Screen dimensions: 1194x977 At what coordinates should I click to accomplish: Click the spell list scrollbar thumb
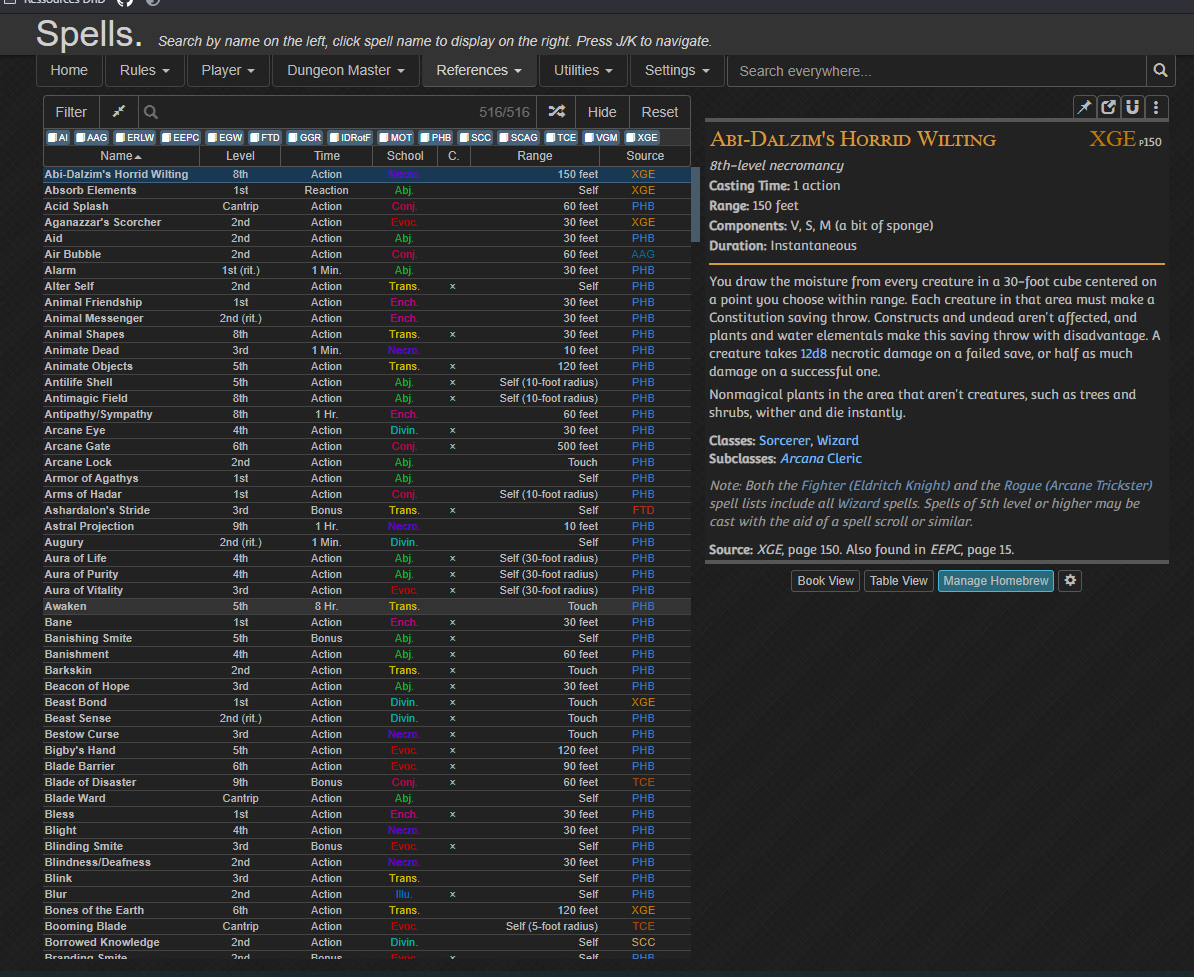[x=695, y=204]
